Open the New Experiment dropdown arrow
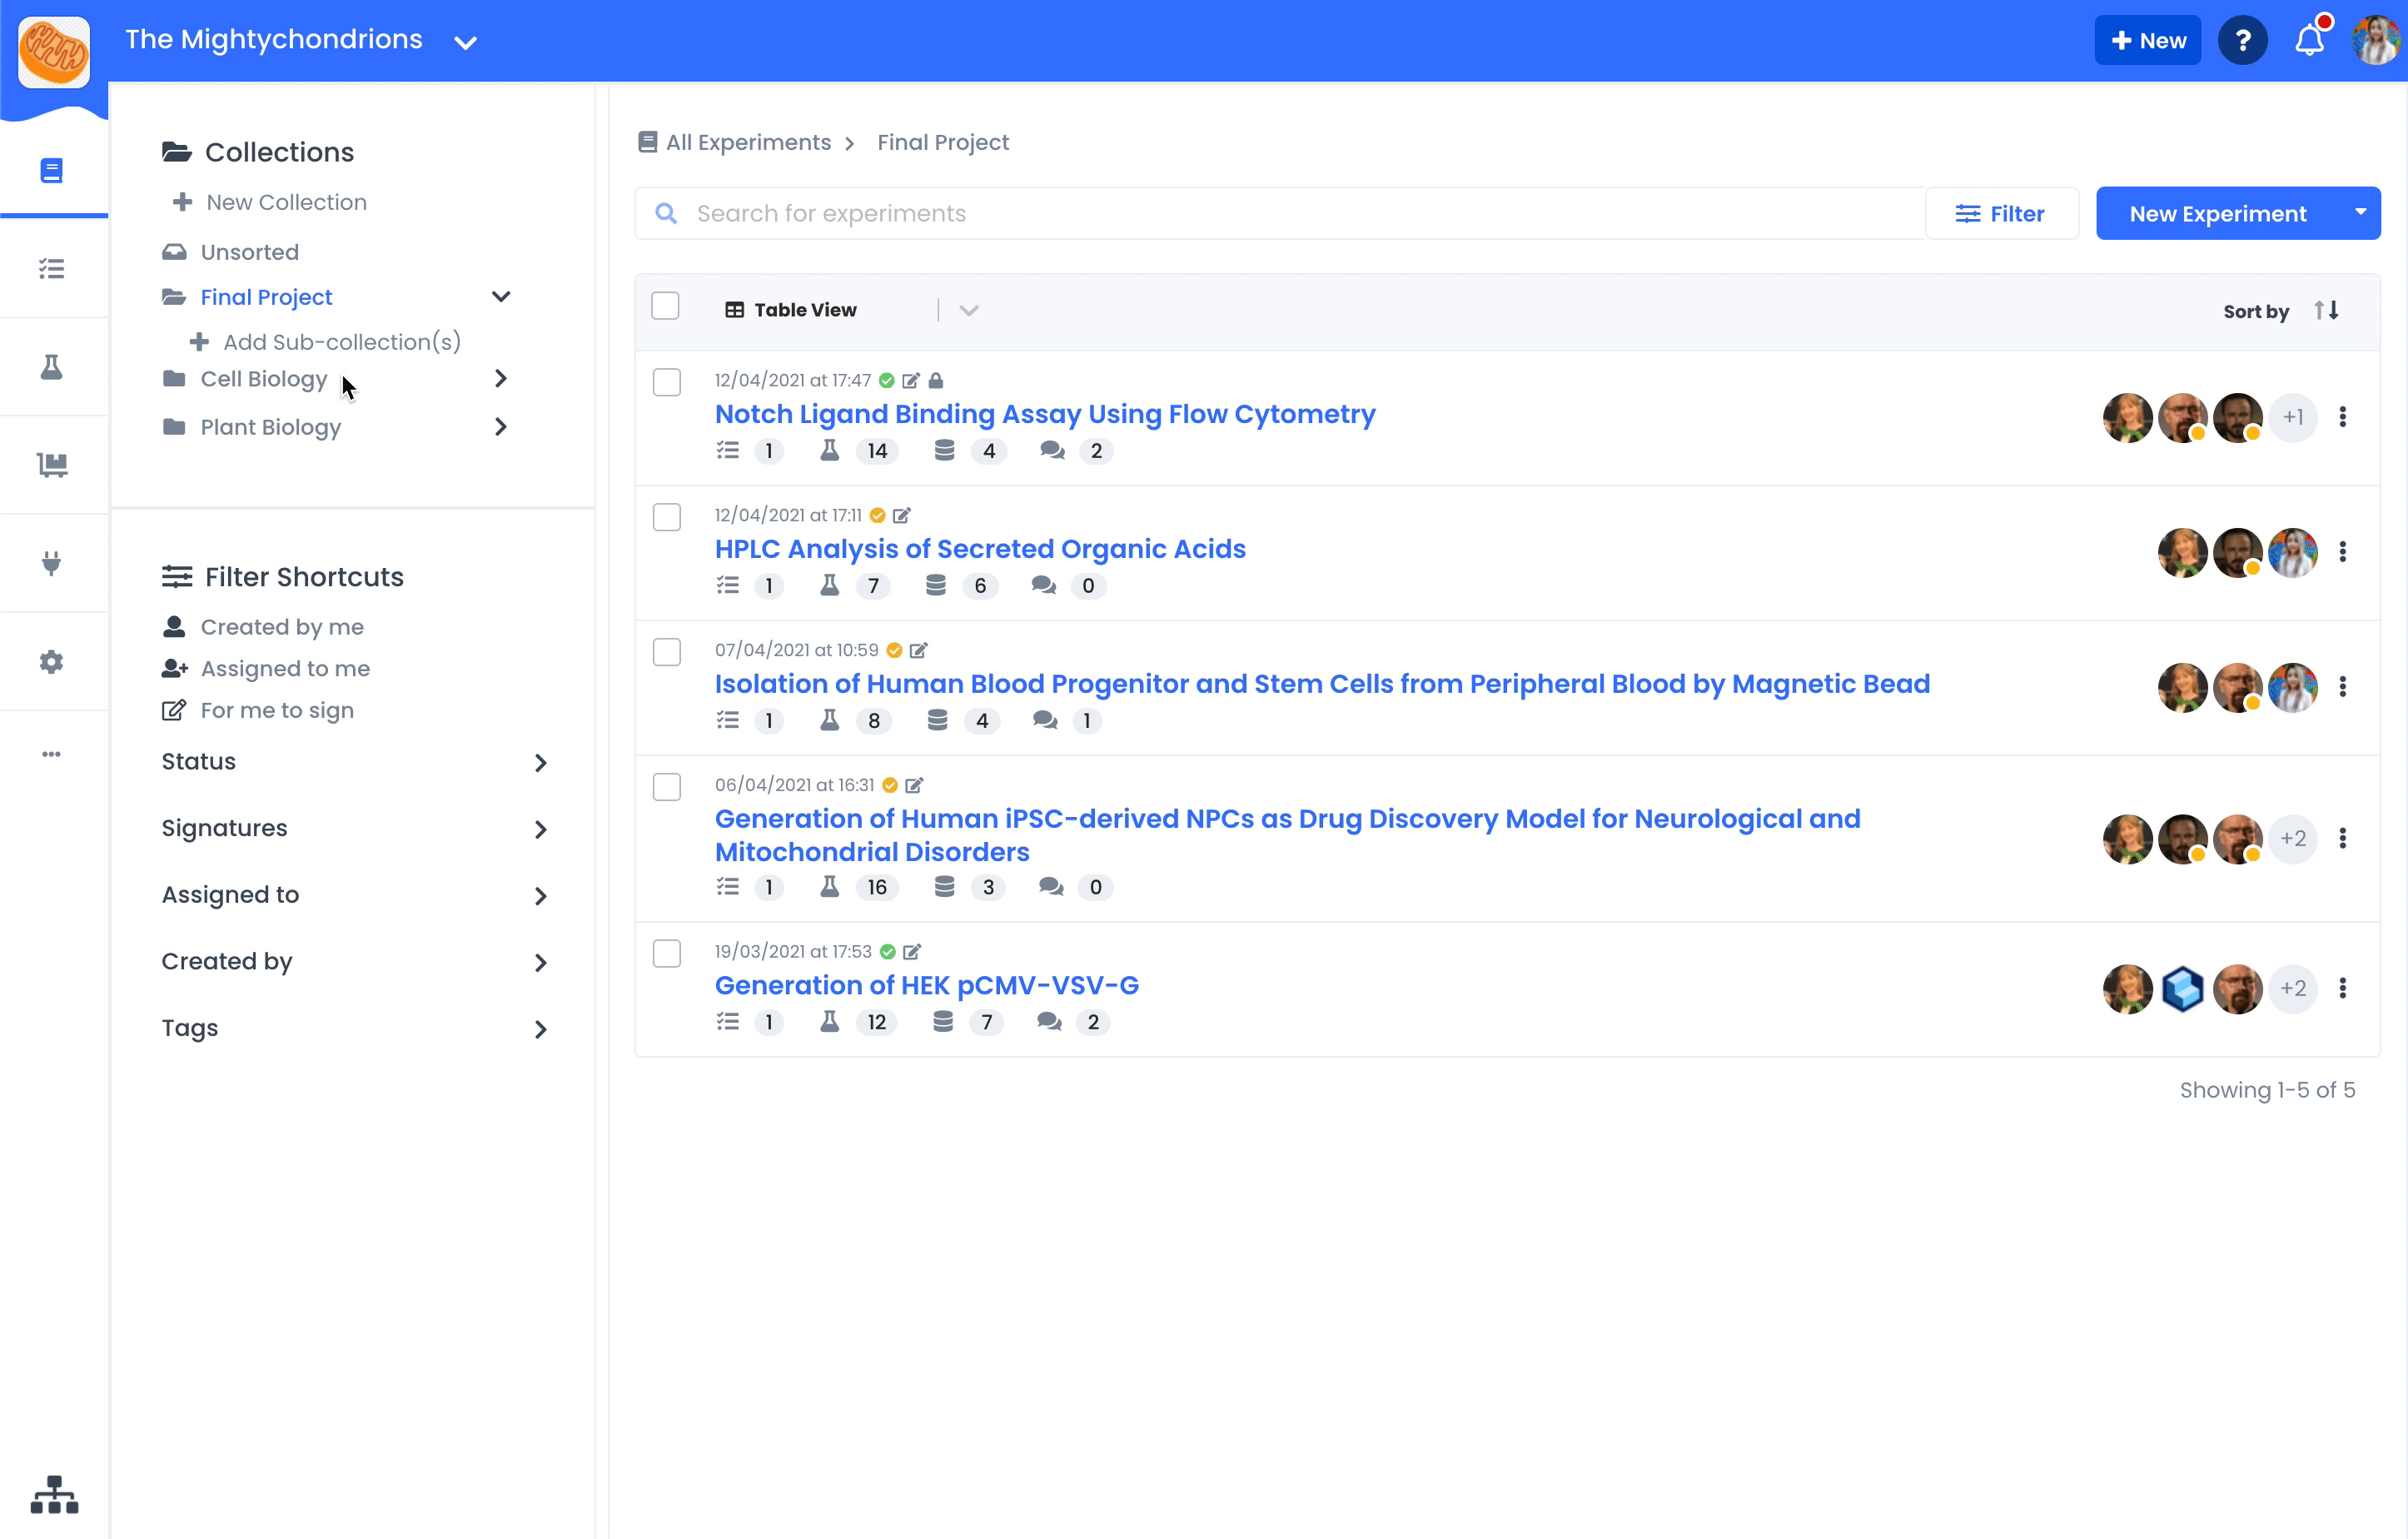2408x1539 pixels. coord(2360,213)
